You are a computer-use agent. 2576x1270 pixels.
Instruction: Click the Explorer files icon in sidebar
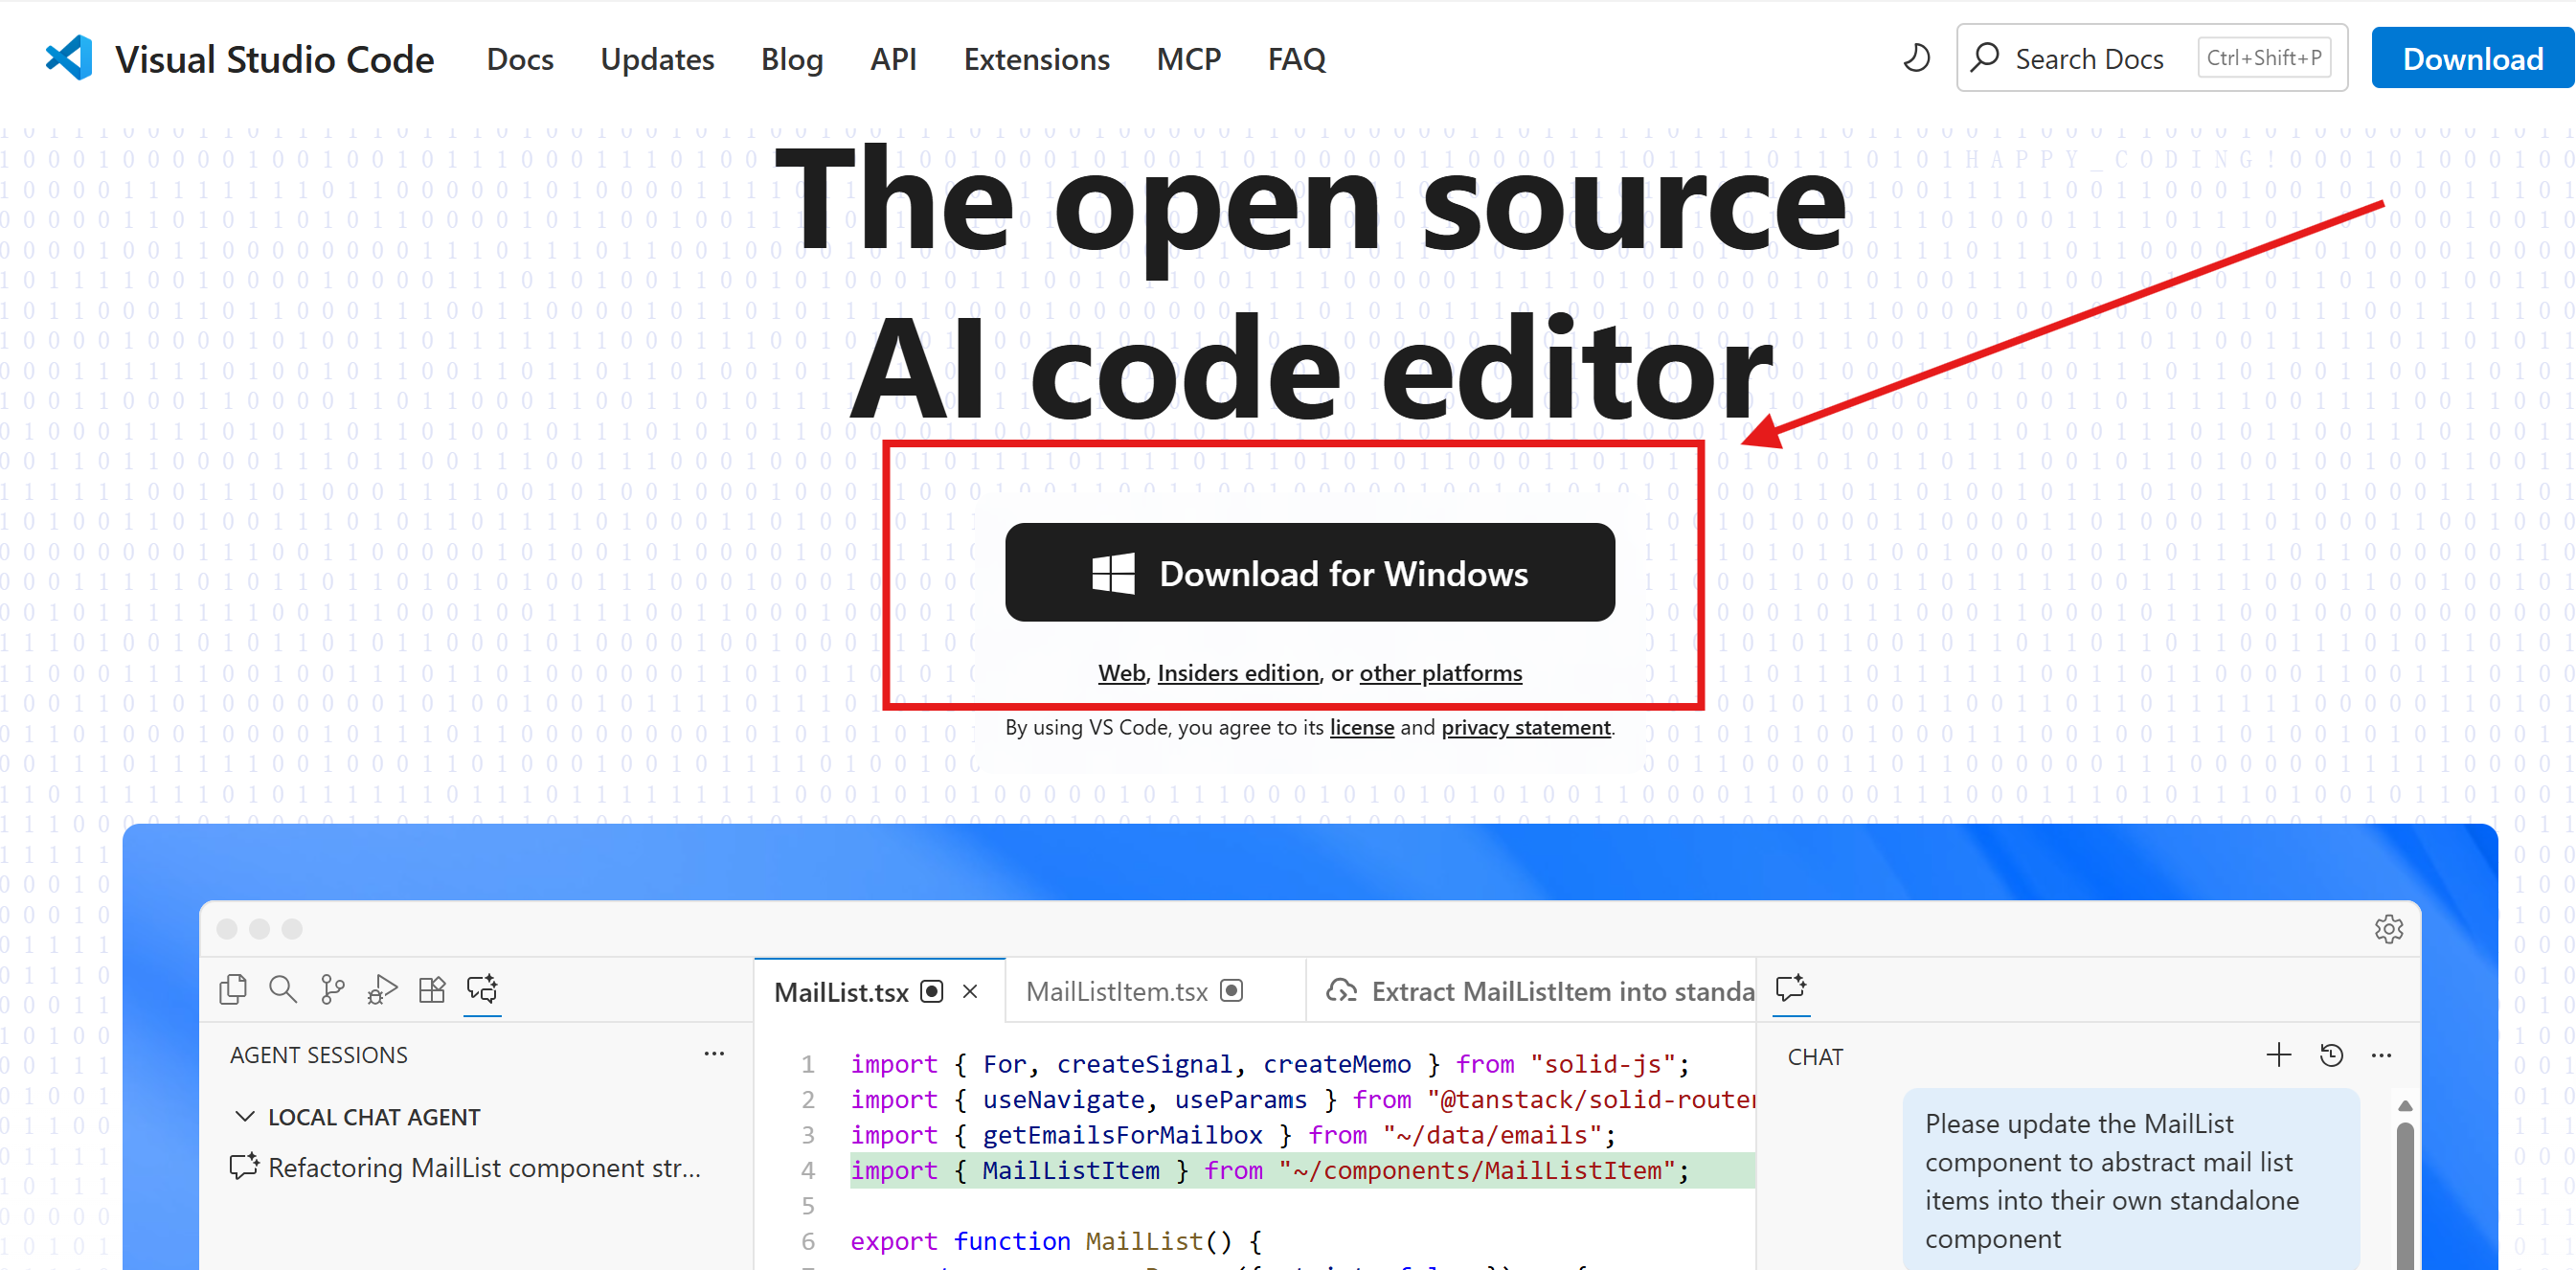point(233,990)
